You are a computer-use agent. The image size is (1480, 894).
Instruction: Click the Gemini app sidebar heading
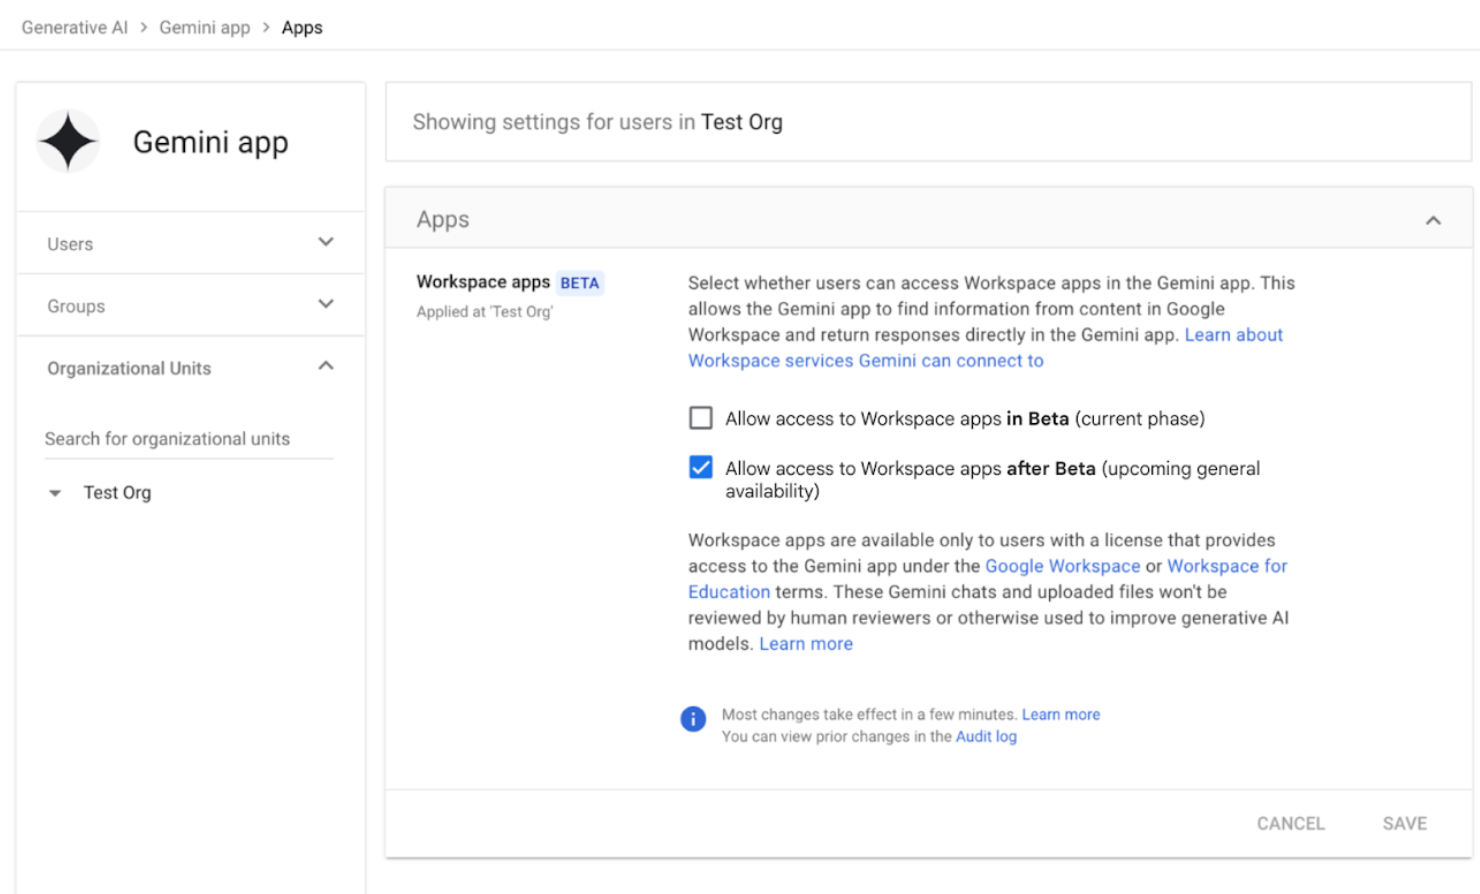point(211,142)
